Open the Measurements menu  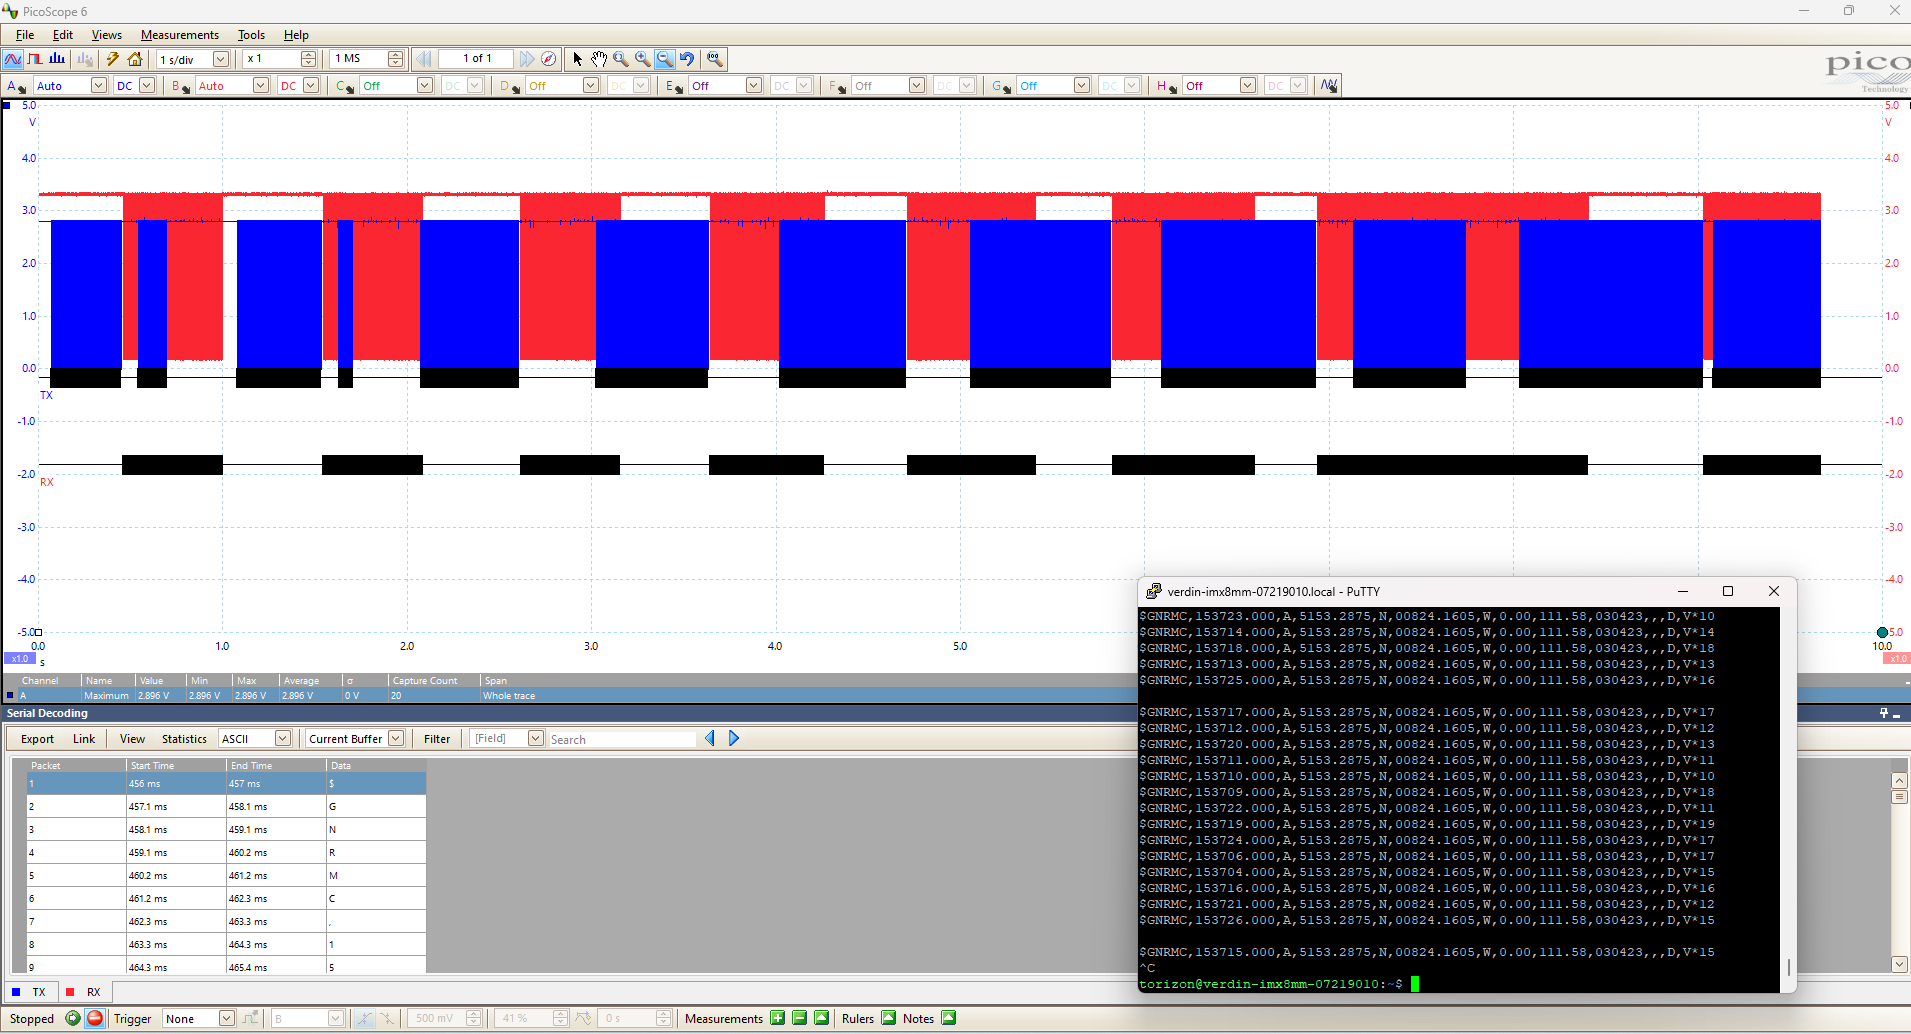click(179, 35)
